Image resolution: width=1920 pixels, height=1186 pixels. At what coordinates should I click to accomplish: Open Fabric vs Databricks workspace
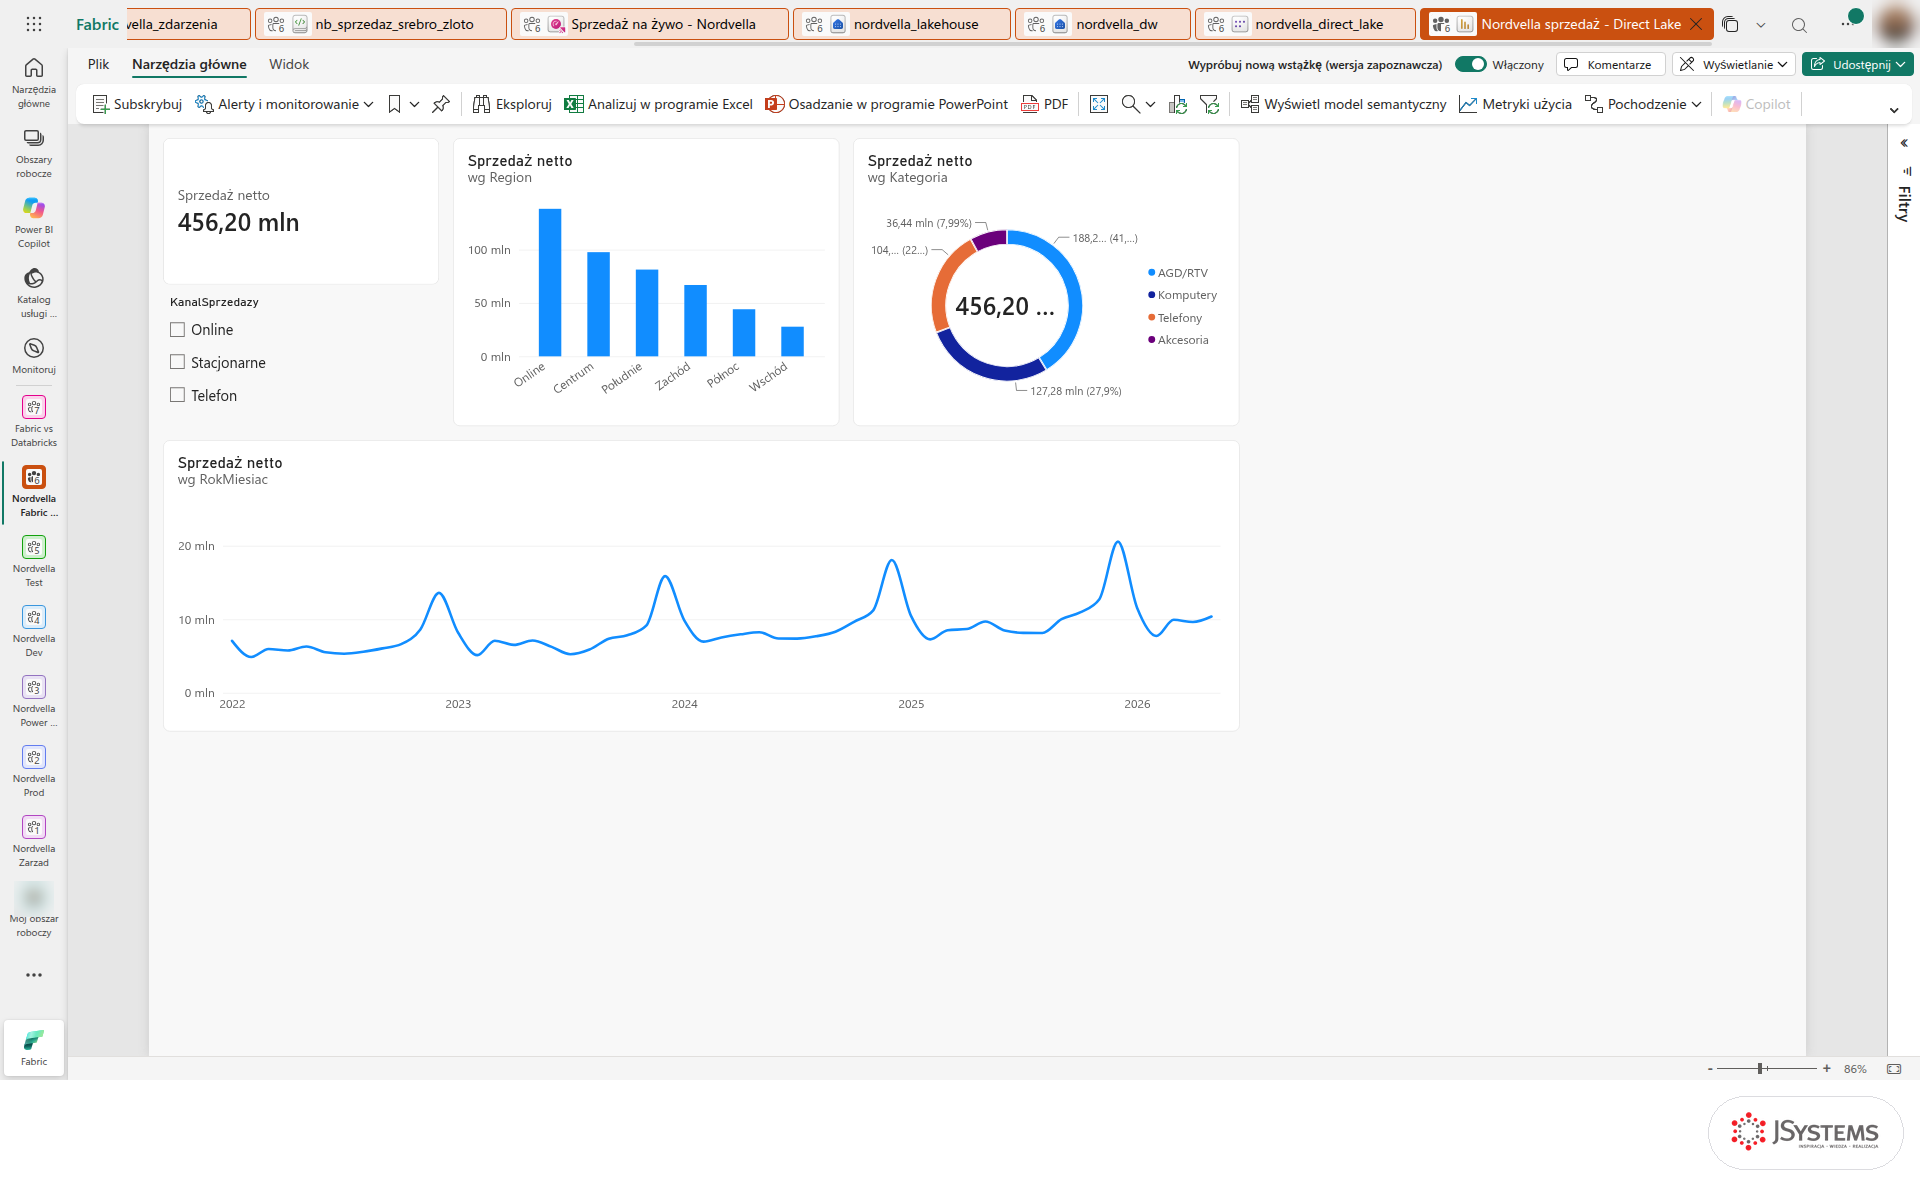click(34, 420)
